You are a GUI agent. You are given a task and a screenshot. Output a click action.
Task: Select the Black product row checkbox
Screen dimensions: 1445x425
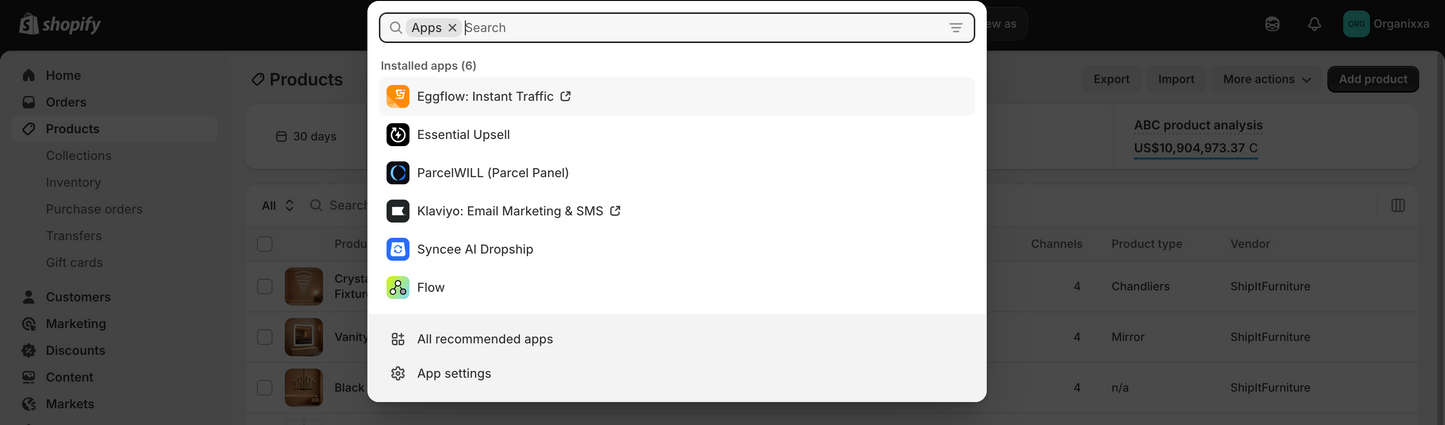[x=264, y=387]
